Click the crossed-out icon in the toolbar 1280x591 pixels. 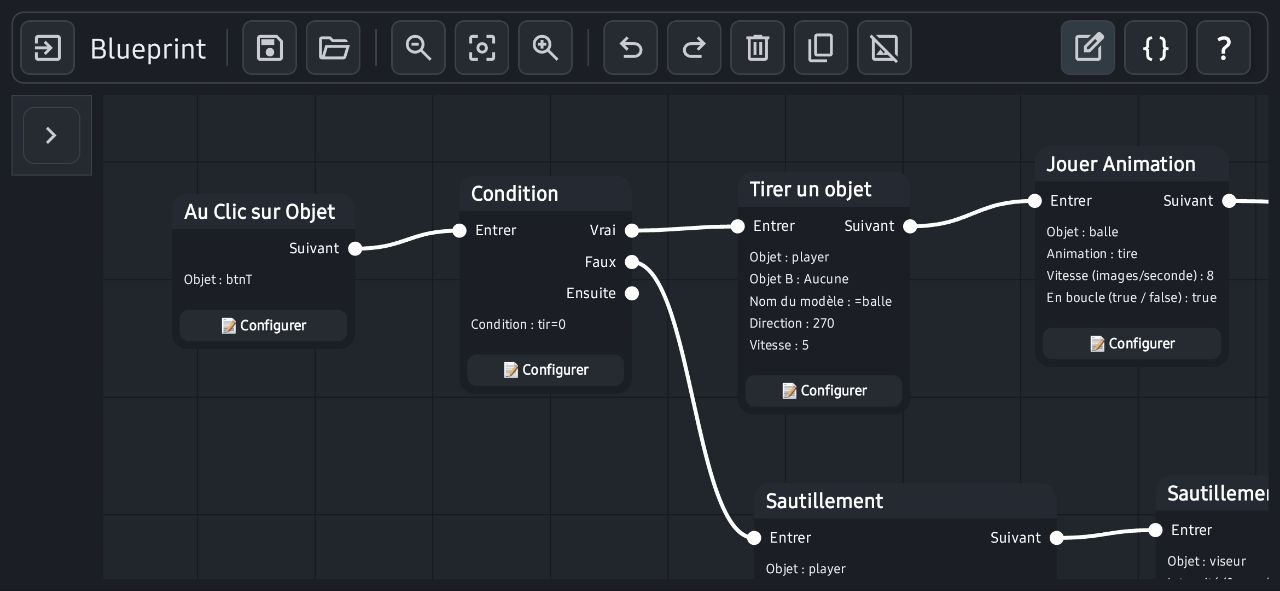click(x=885, y=48)
